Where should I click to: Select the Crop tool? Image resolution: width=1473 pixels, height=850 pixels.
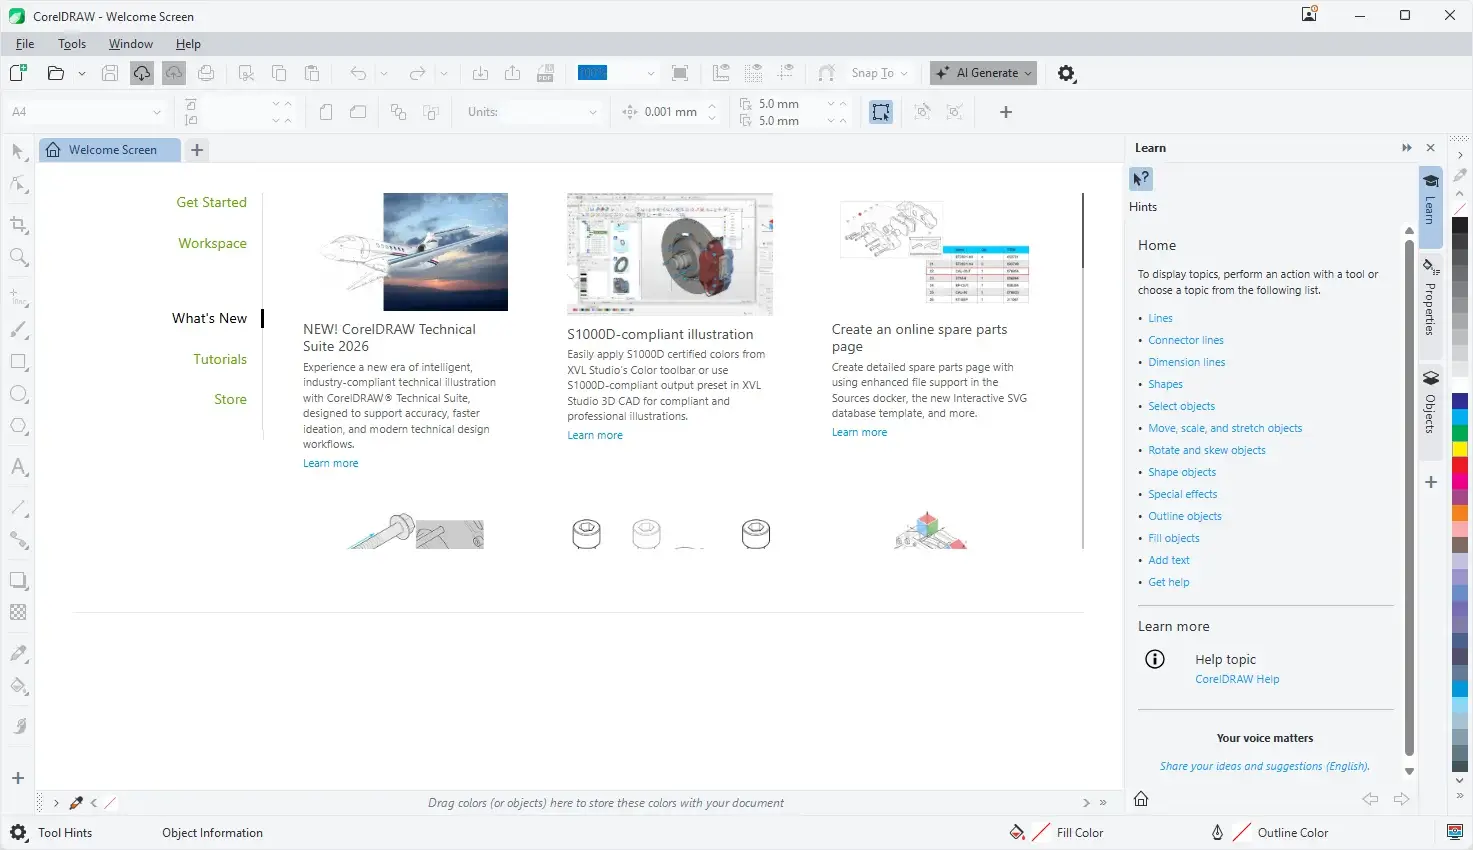(18, 224)
